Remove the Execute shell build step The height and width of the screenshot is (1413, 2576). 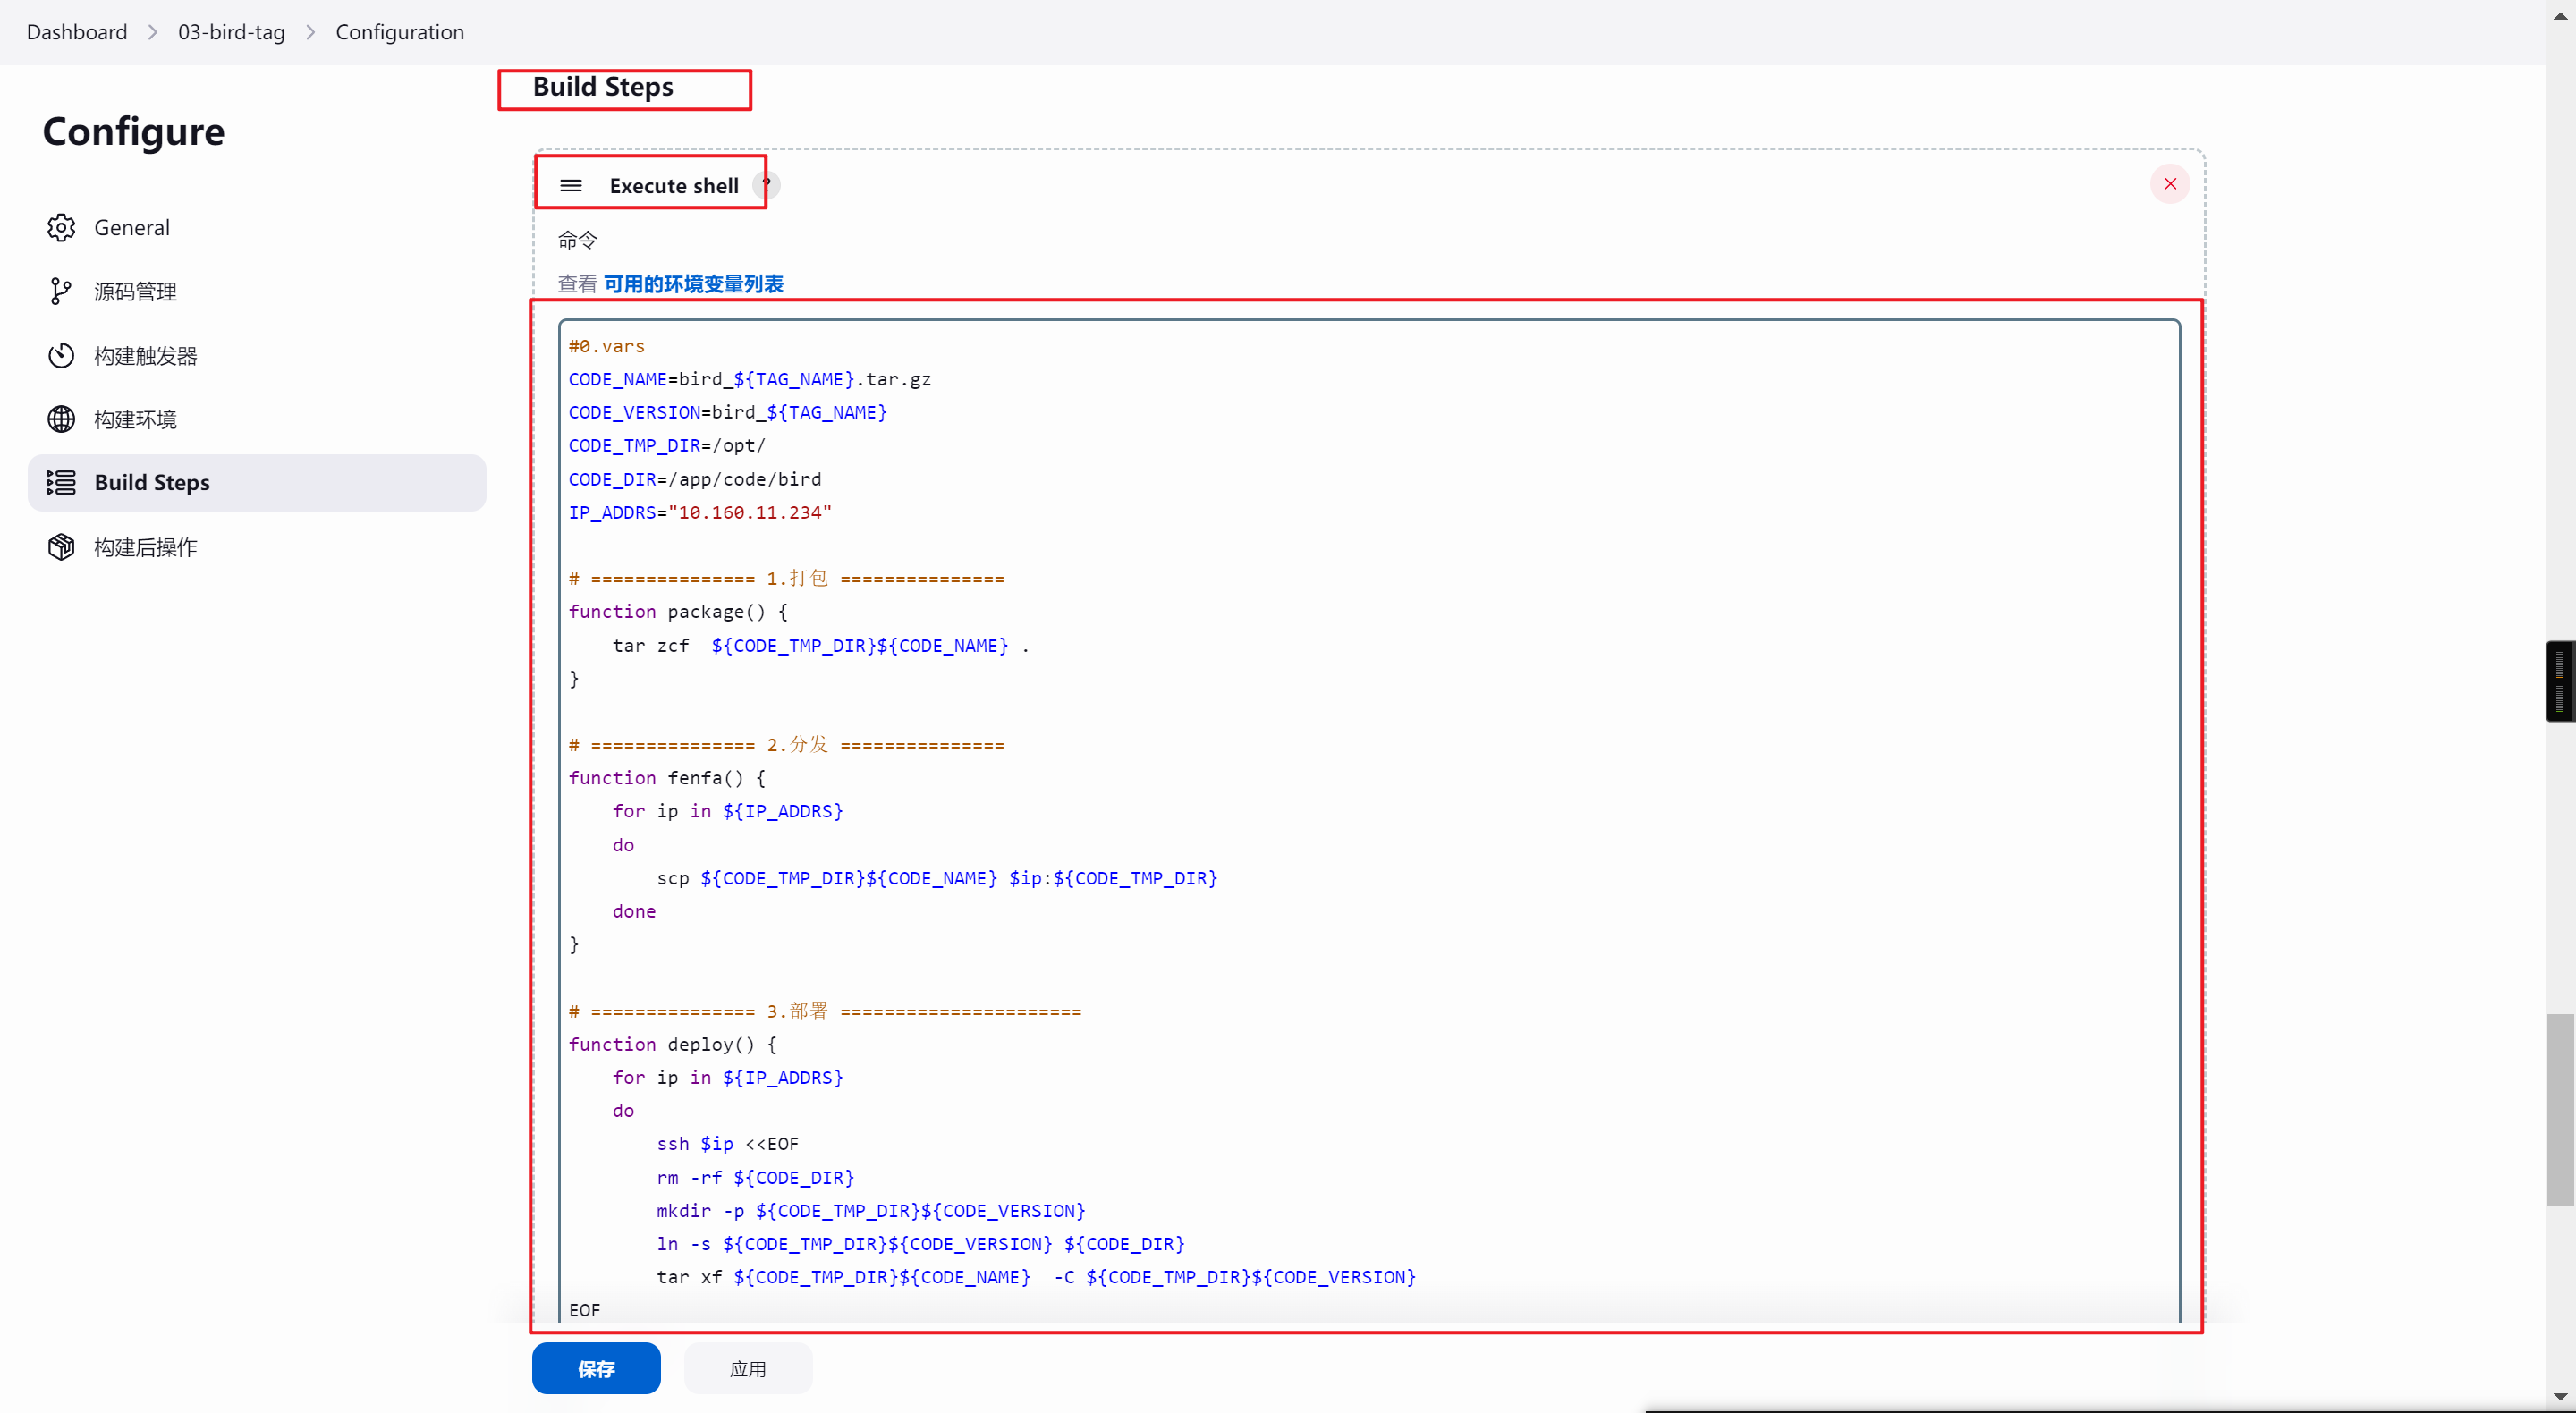[x=2169, y=184]
